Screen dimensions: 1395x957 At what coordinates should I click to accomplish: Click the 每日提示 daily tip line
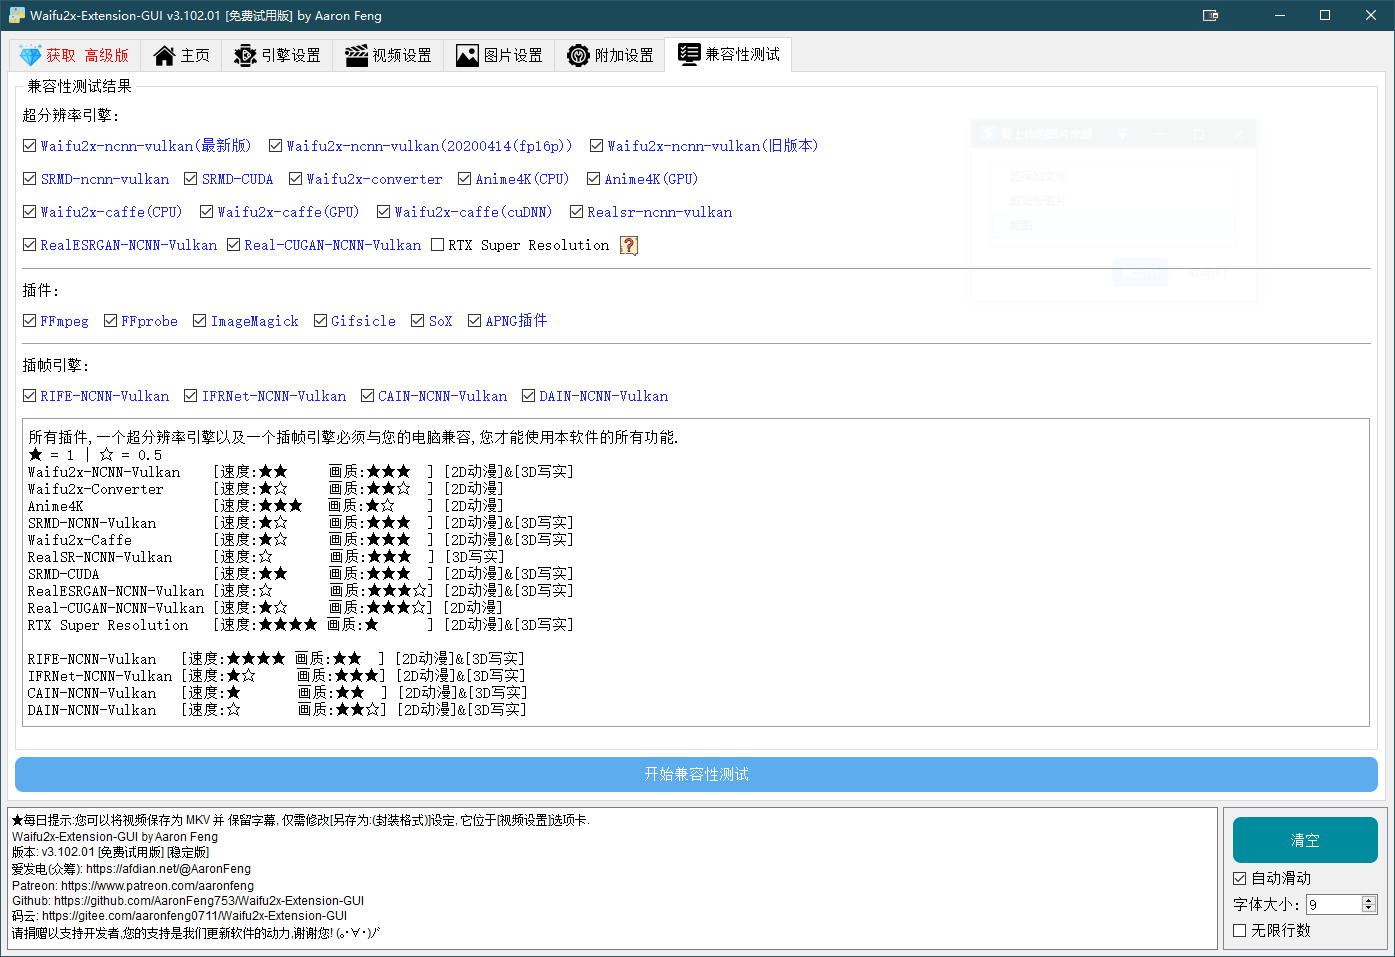(301, 821)
